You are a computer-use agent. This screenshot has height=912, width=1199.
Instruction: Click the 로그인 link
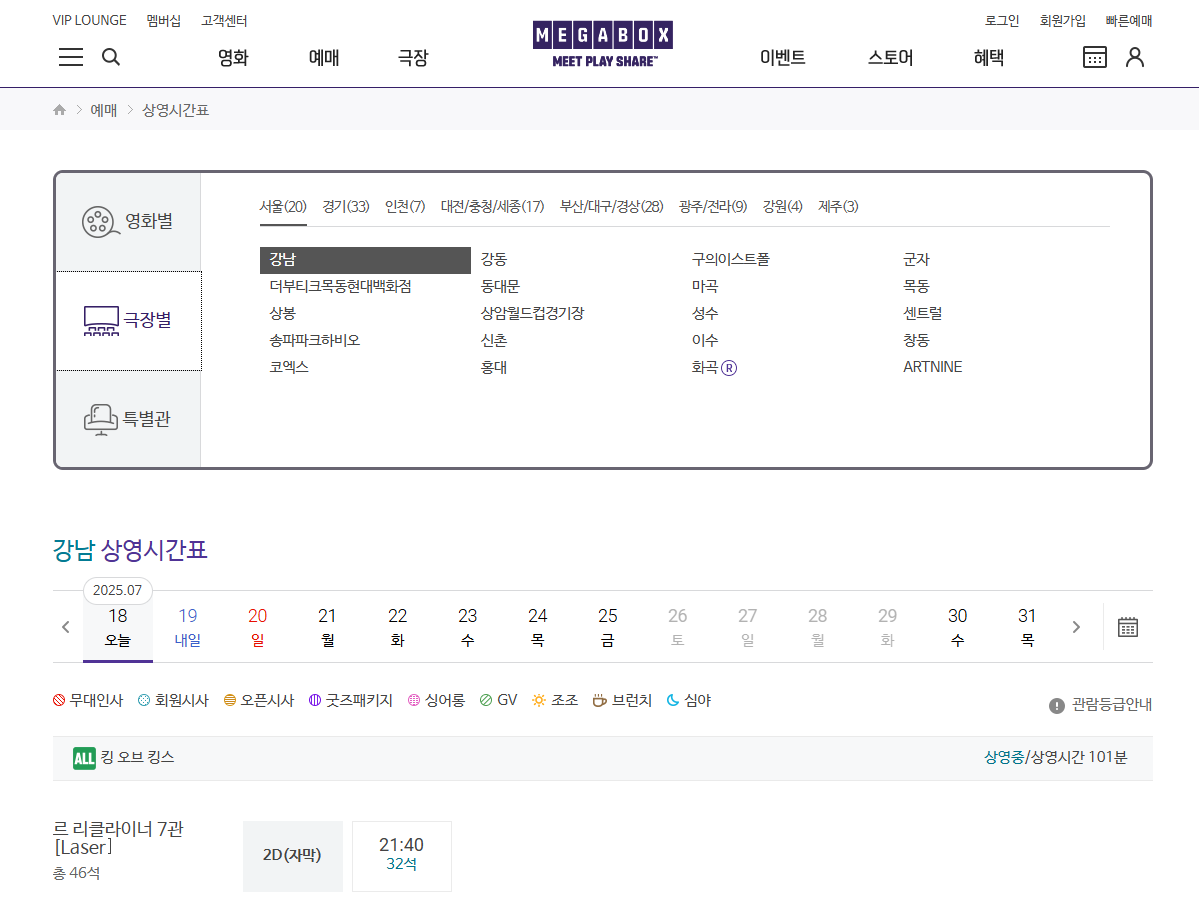1002,21
